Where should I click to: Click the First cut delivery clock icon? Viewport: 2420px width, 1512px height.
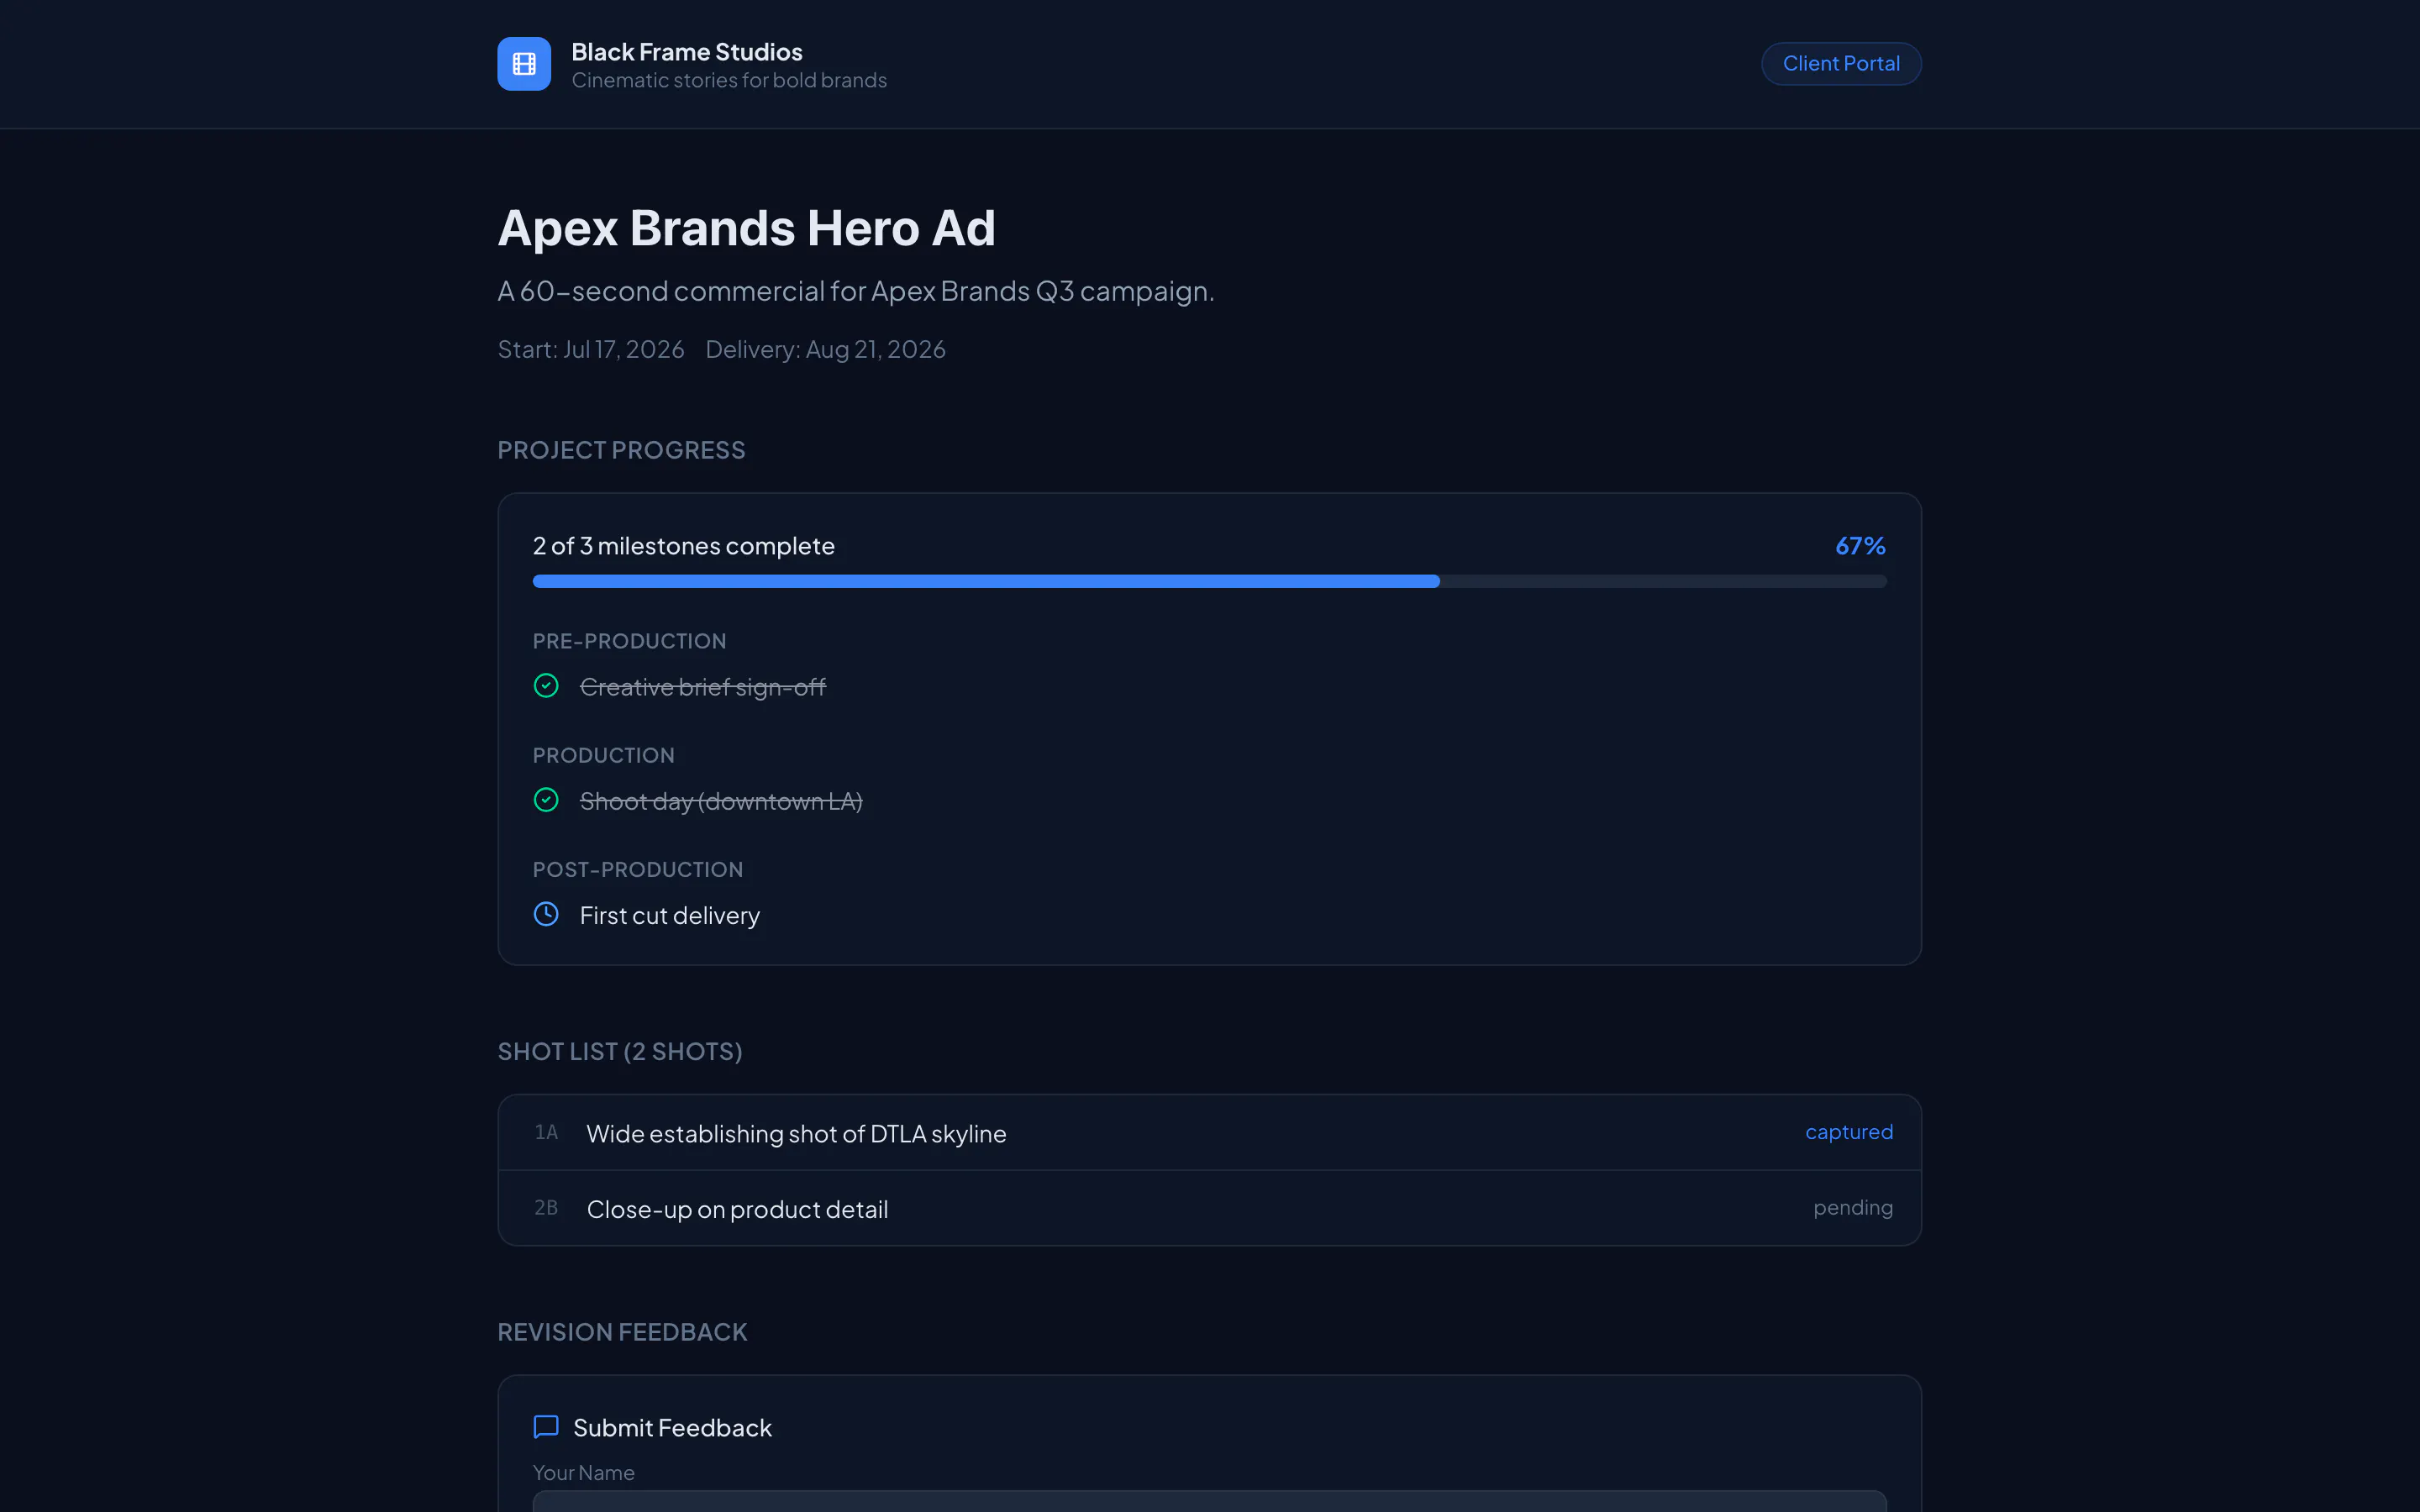(x=546, y=914)
